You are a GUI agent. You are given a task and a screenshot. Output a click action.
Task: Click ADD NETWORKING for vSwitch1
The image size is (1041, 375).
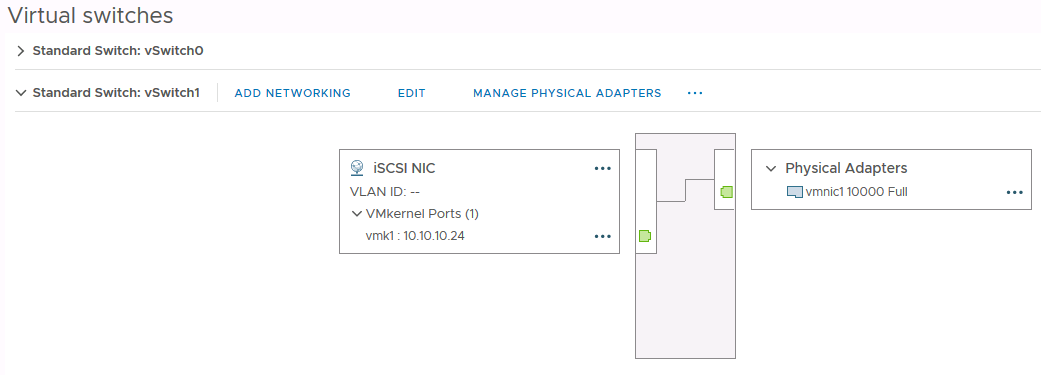coord(293,93)
